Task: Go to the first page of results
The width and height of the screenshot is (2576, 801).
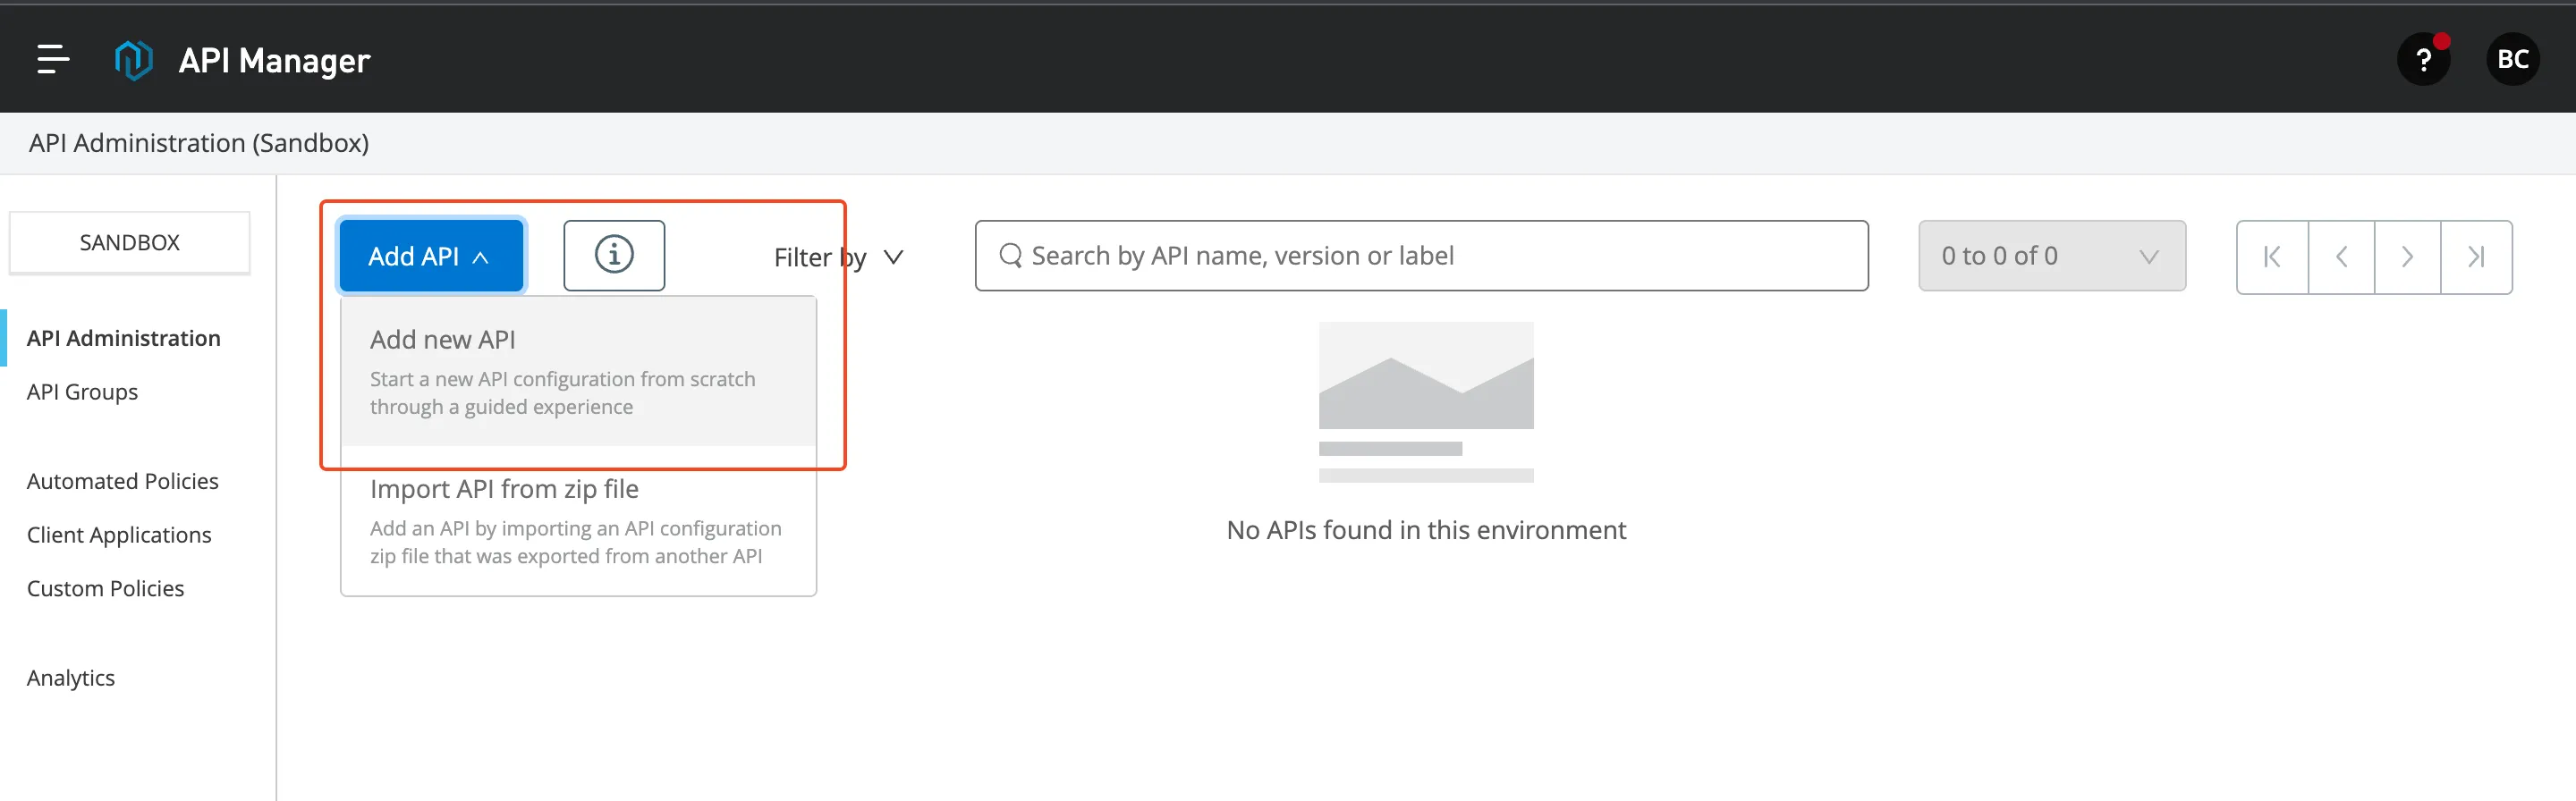Action: click(x=2272, y=257)
